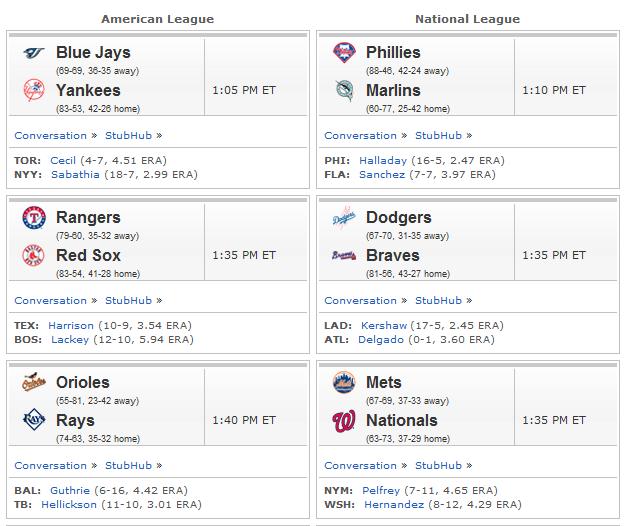The width and height of the screenshot is (625, 526).
Task: Click the Braves team logo
Action: pyautogui.click(x=344, y=255)
